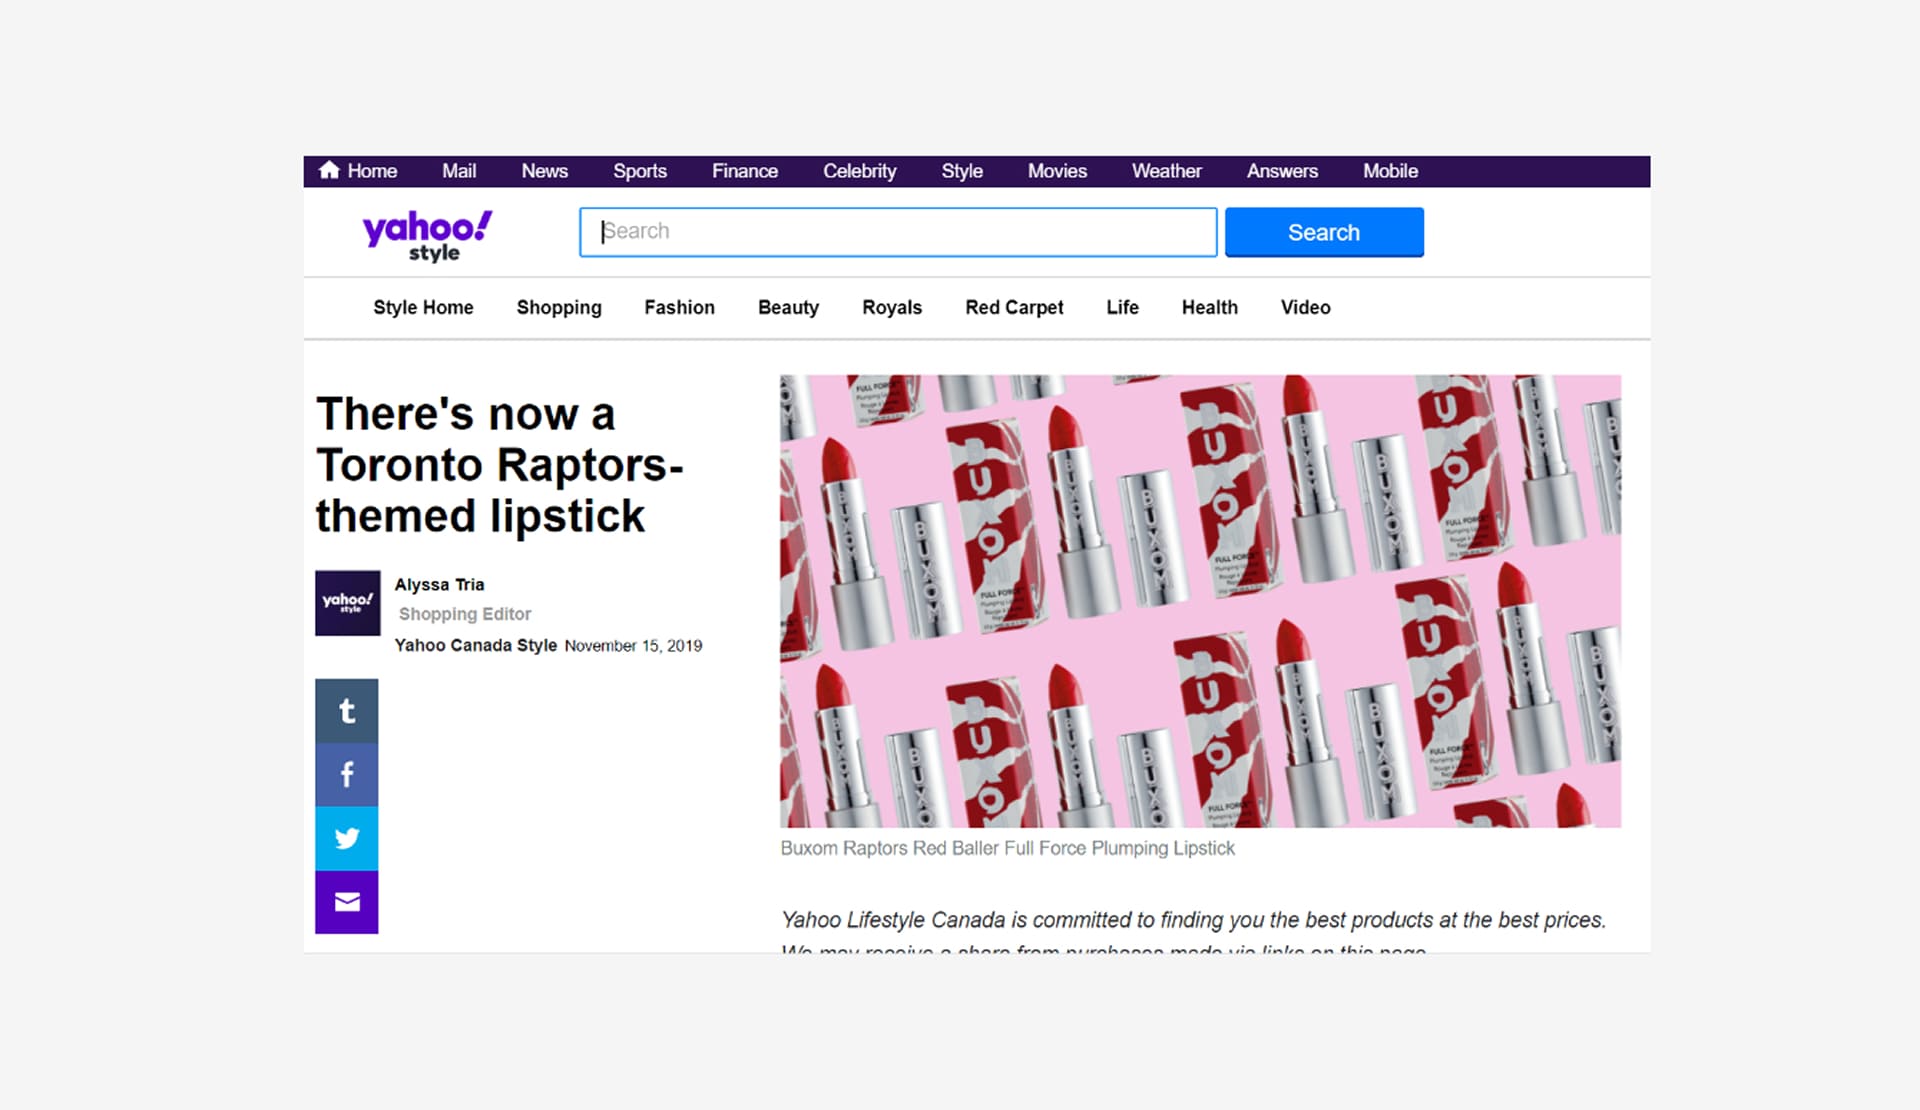This screenshot has height=1110, width=1920.
Task: Click the Shopping Editor title text
Action: (x=465, y=614)
